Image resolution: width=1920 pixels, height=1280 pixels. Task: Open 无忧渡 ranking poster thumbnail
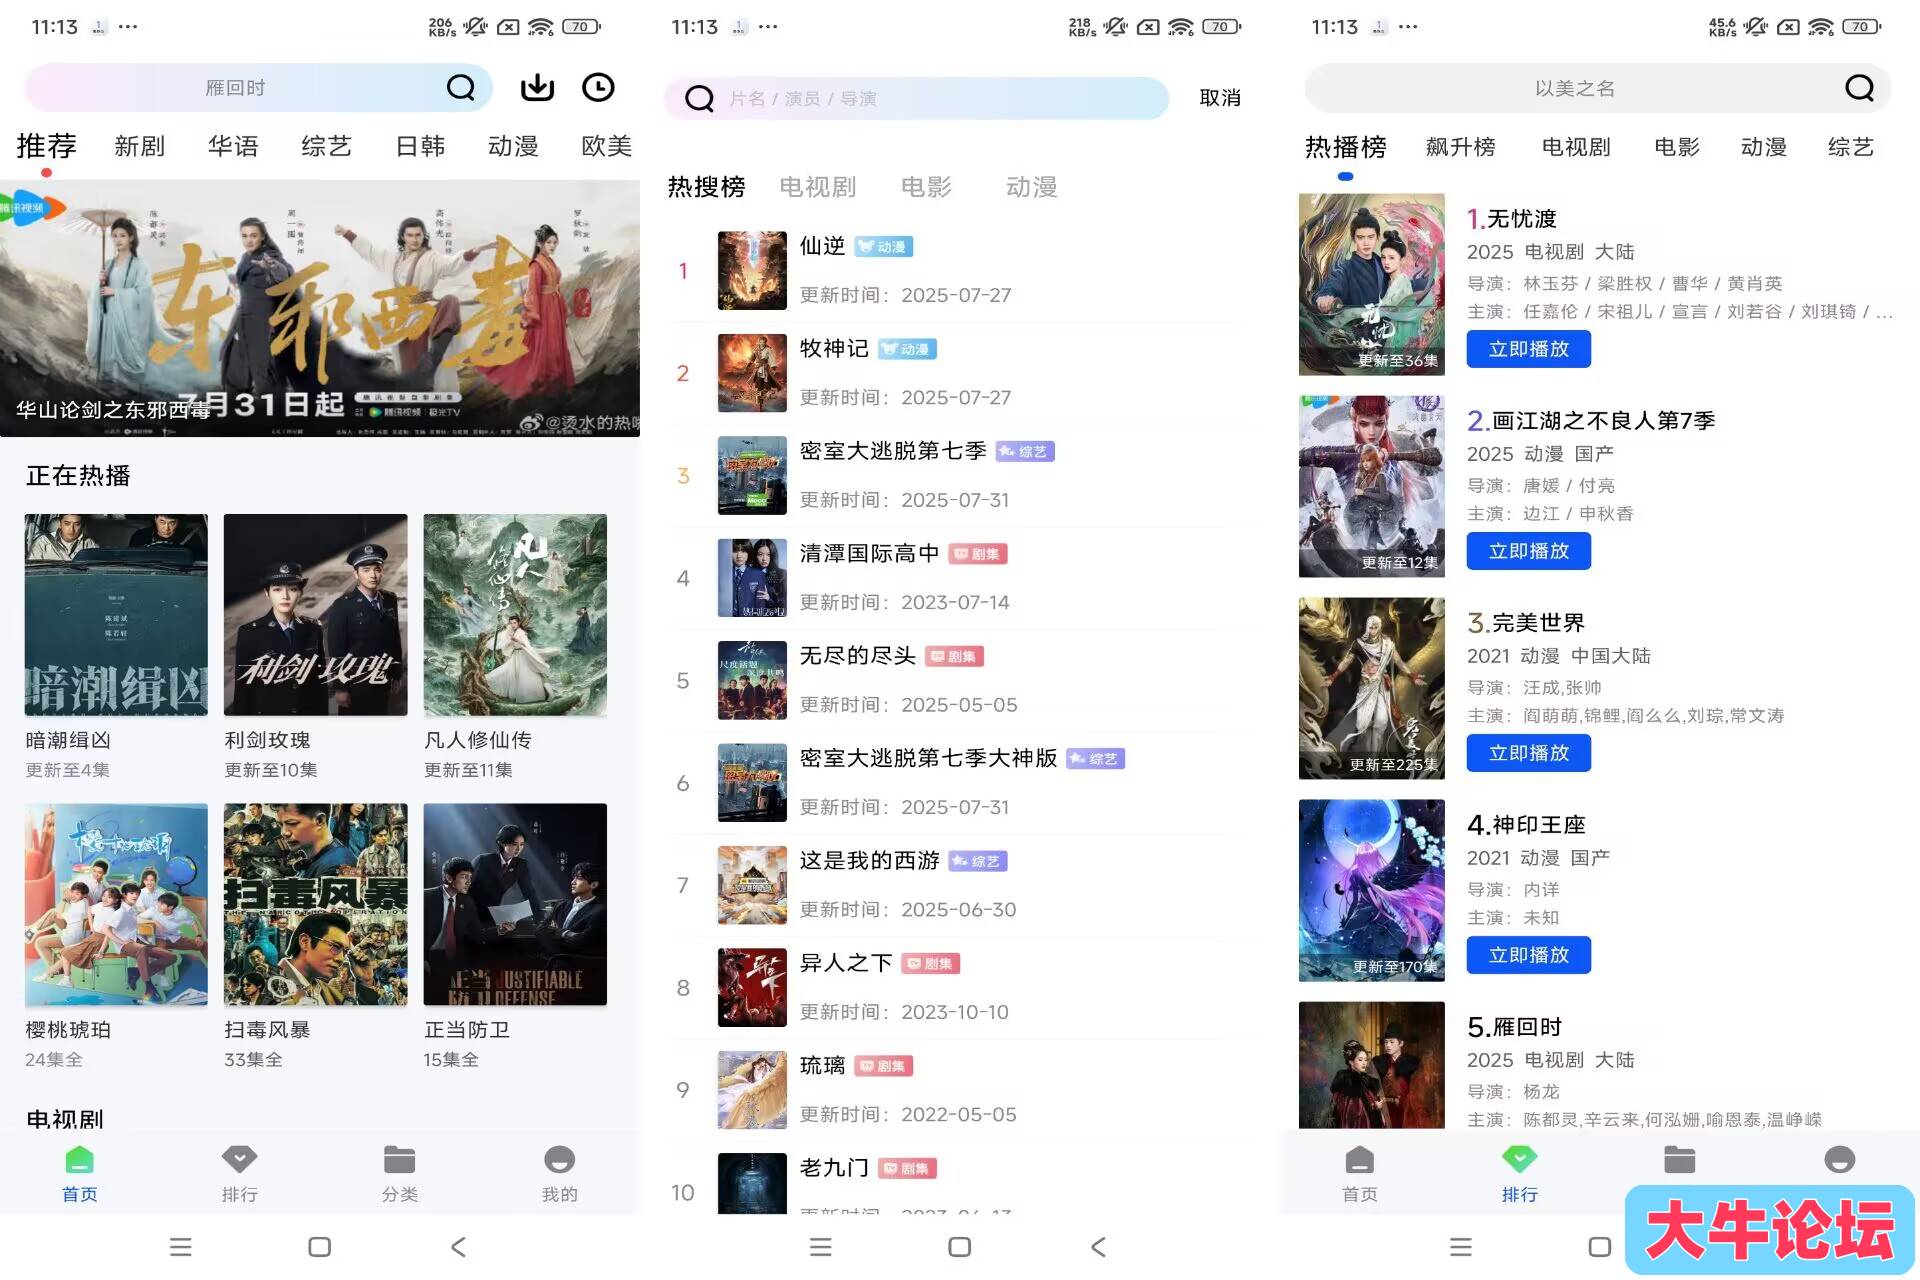tap(1372, 285)
